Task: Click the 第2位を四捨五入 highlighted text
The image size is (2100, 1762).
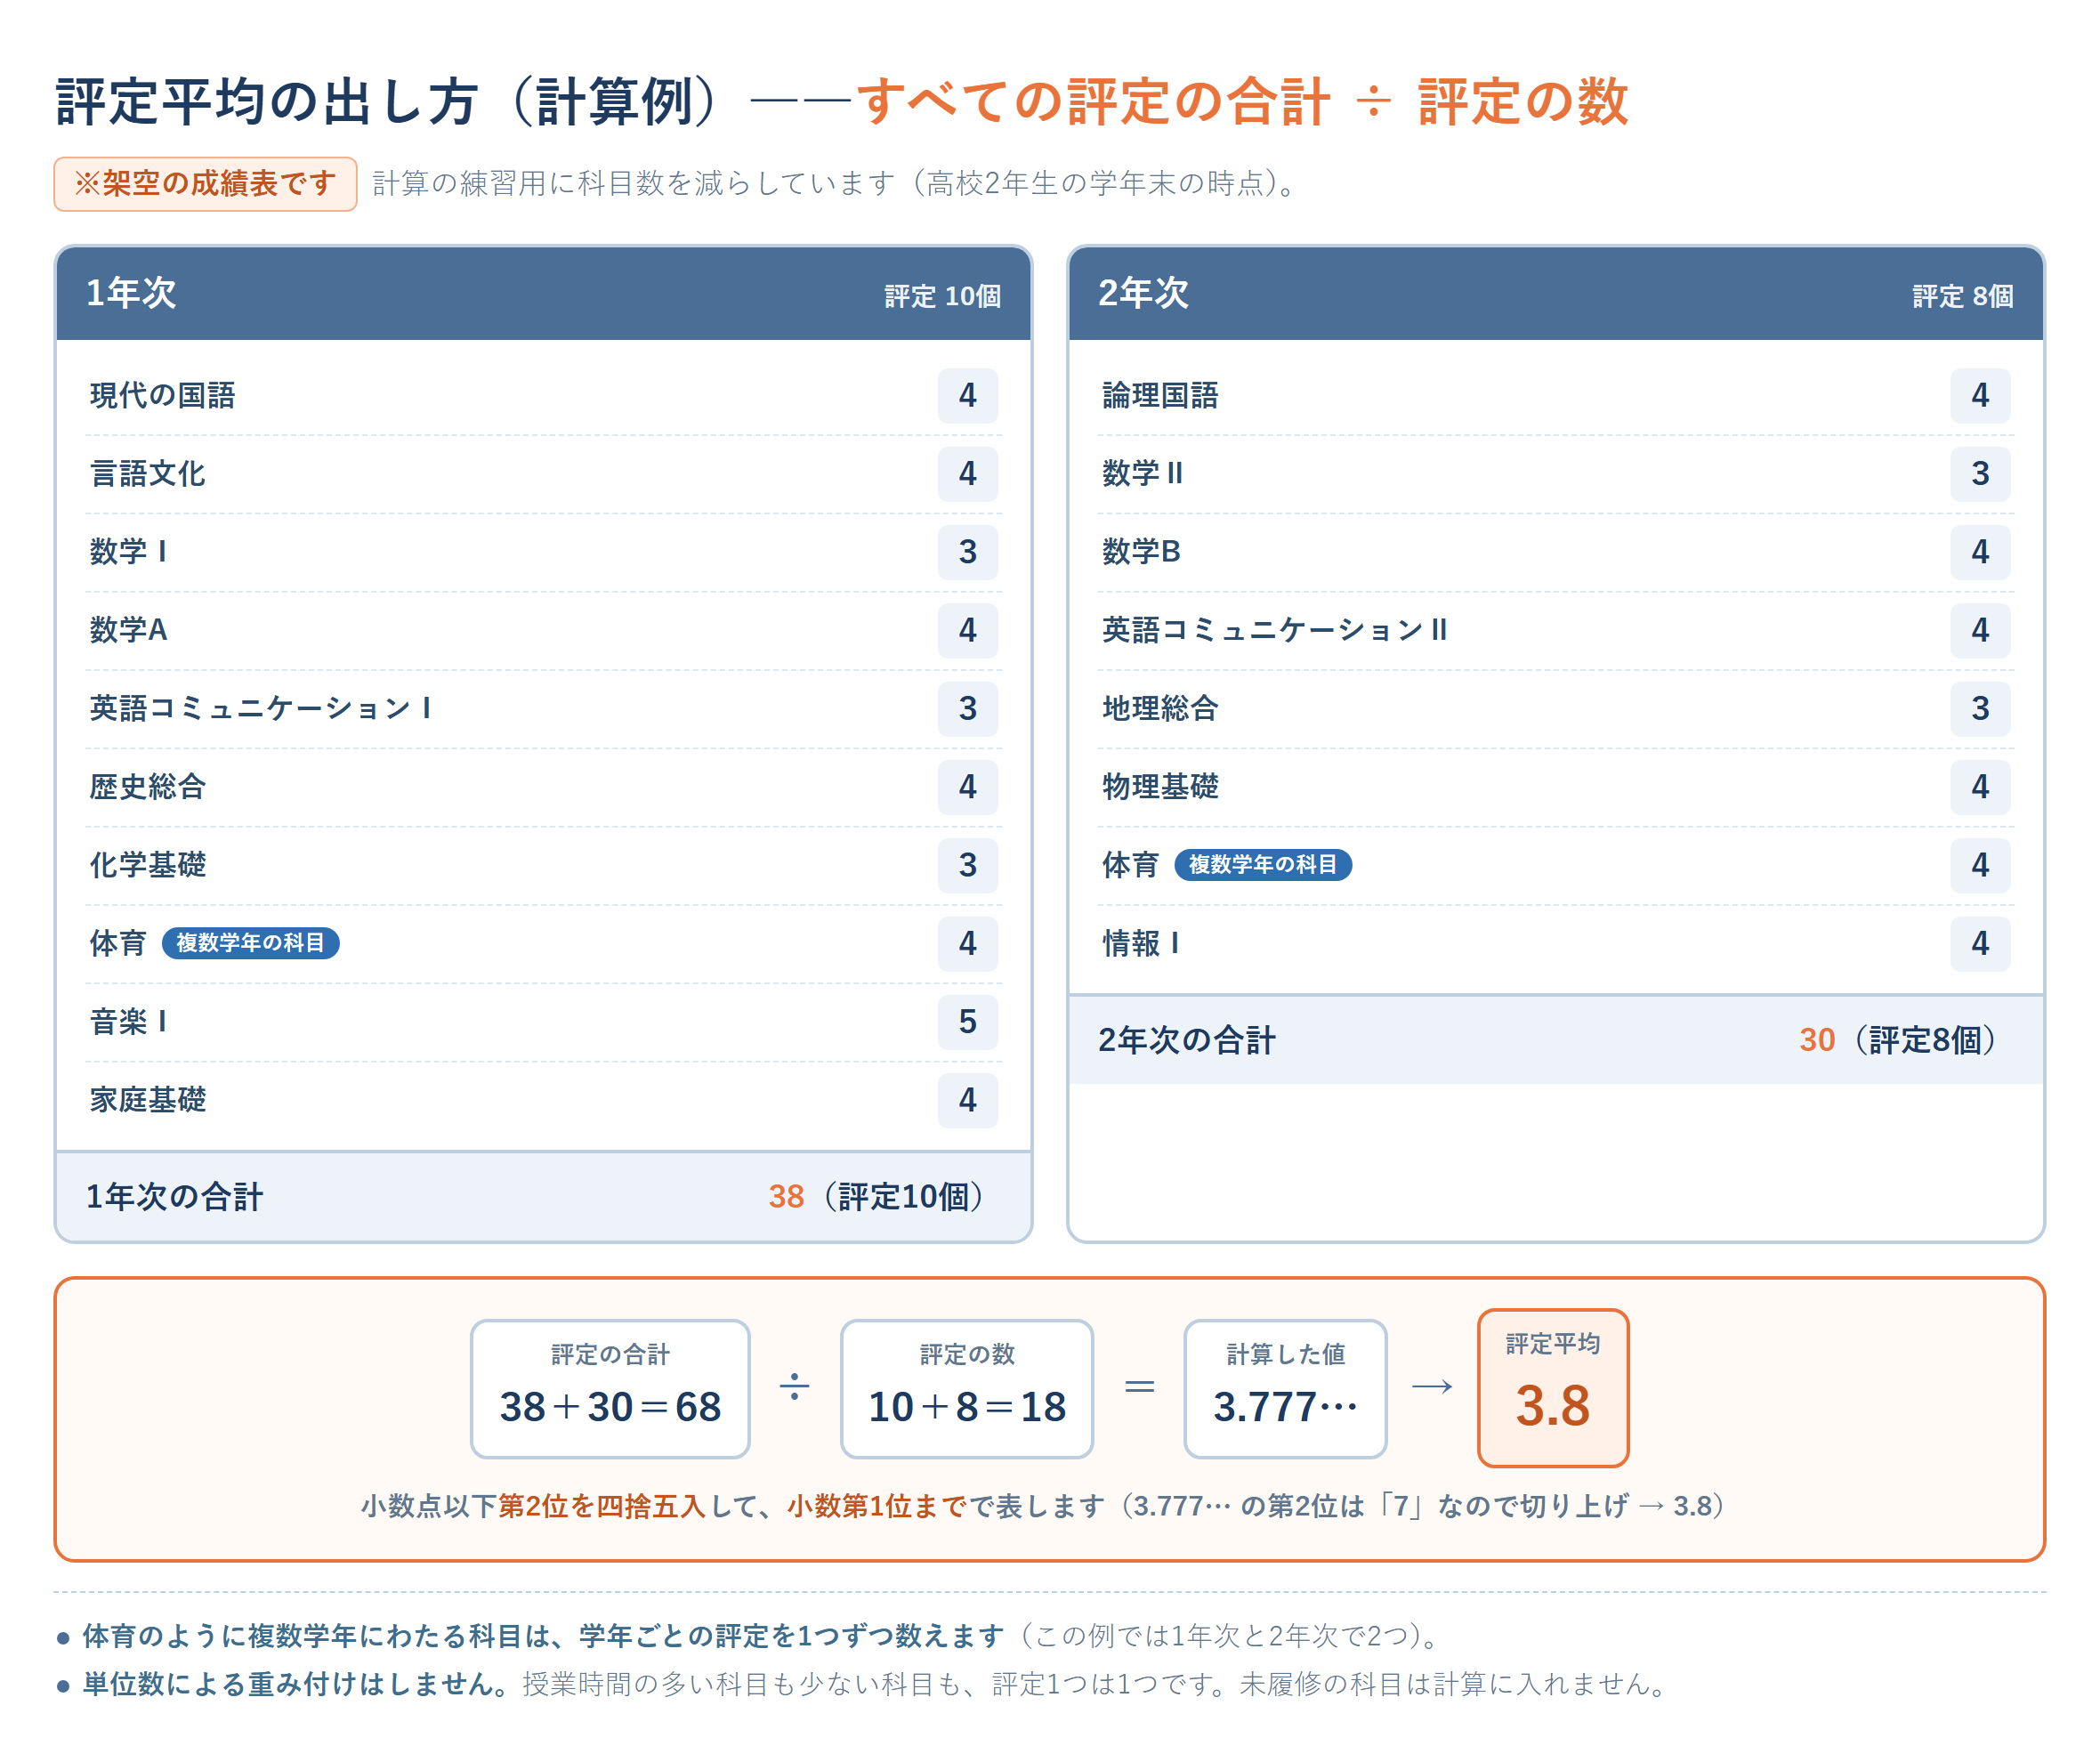Action: (602, 1506)
